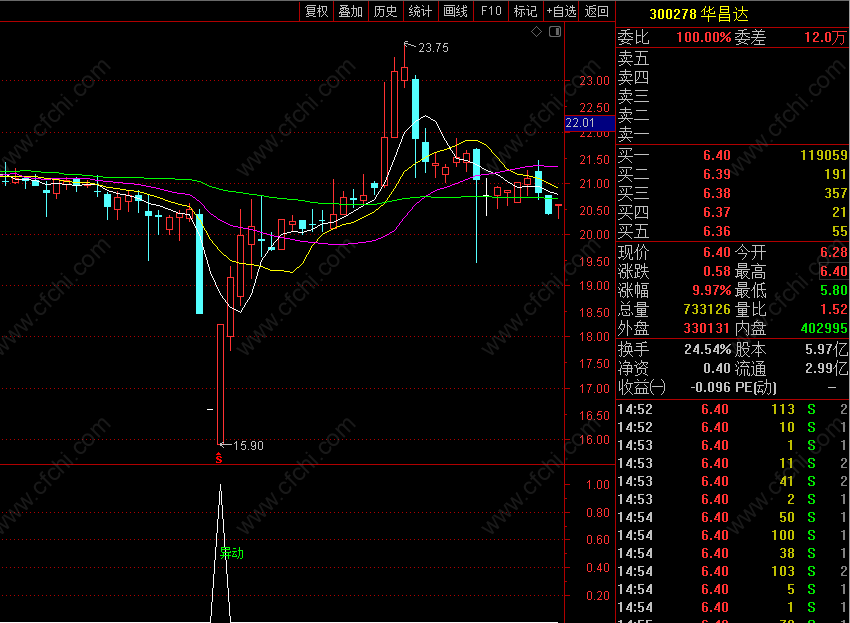The height and width of the screenshot is (623, 850).
Task: Click the 复权 toolbar button
Action: tap(317, 11)
